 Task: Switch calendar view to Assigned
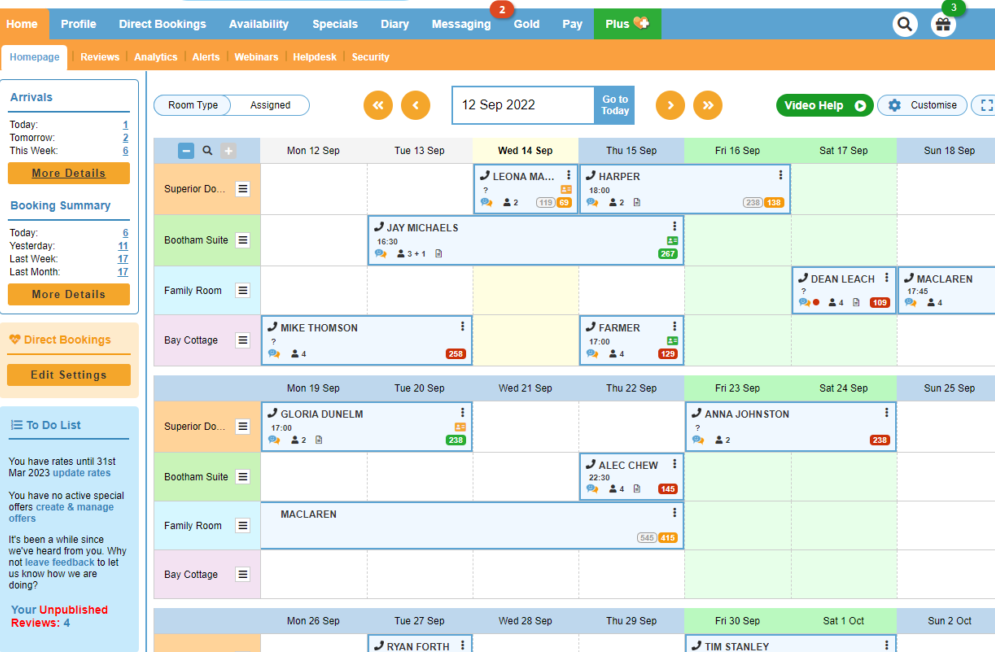pyautogui.click(x=270, y=105)
